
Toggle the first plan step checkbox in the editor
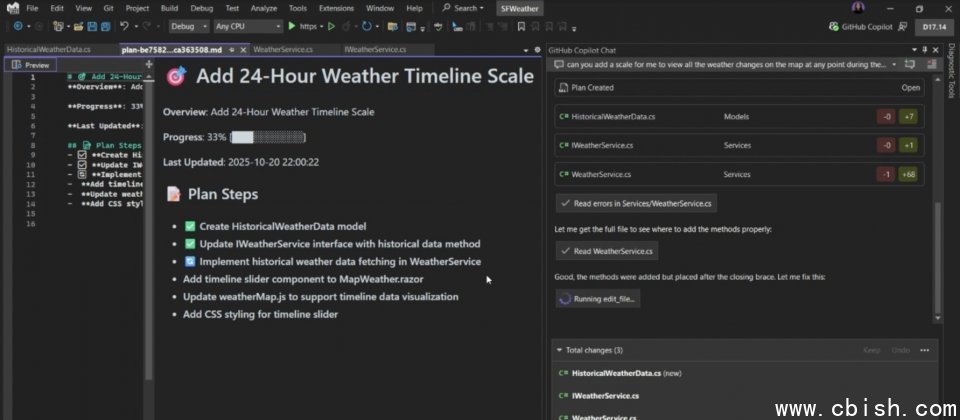[82, 155]
